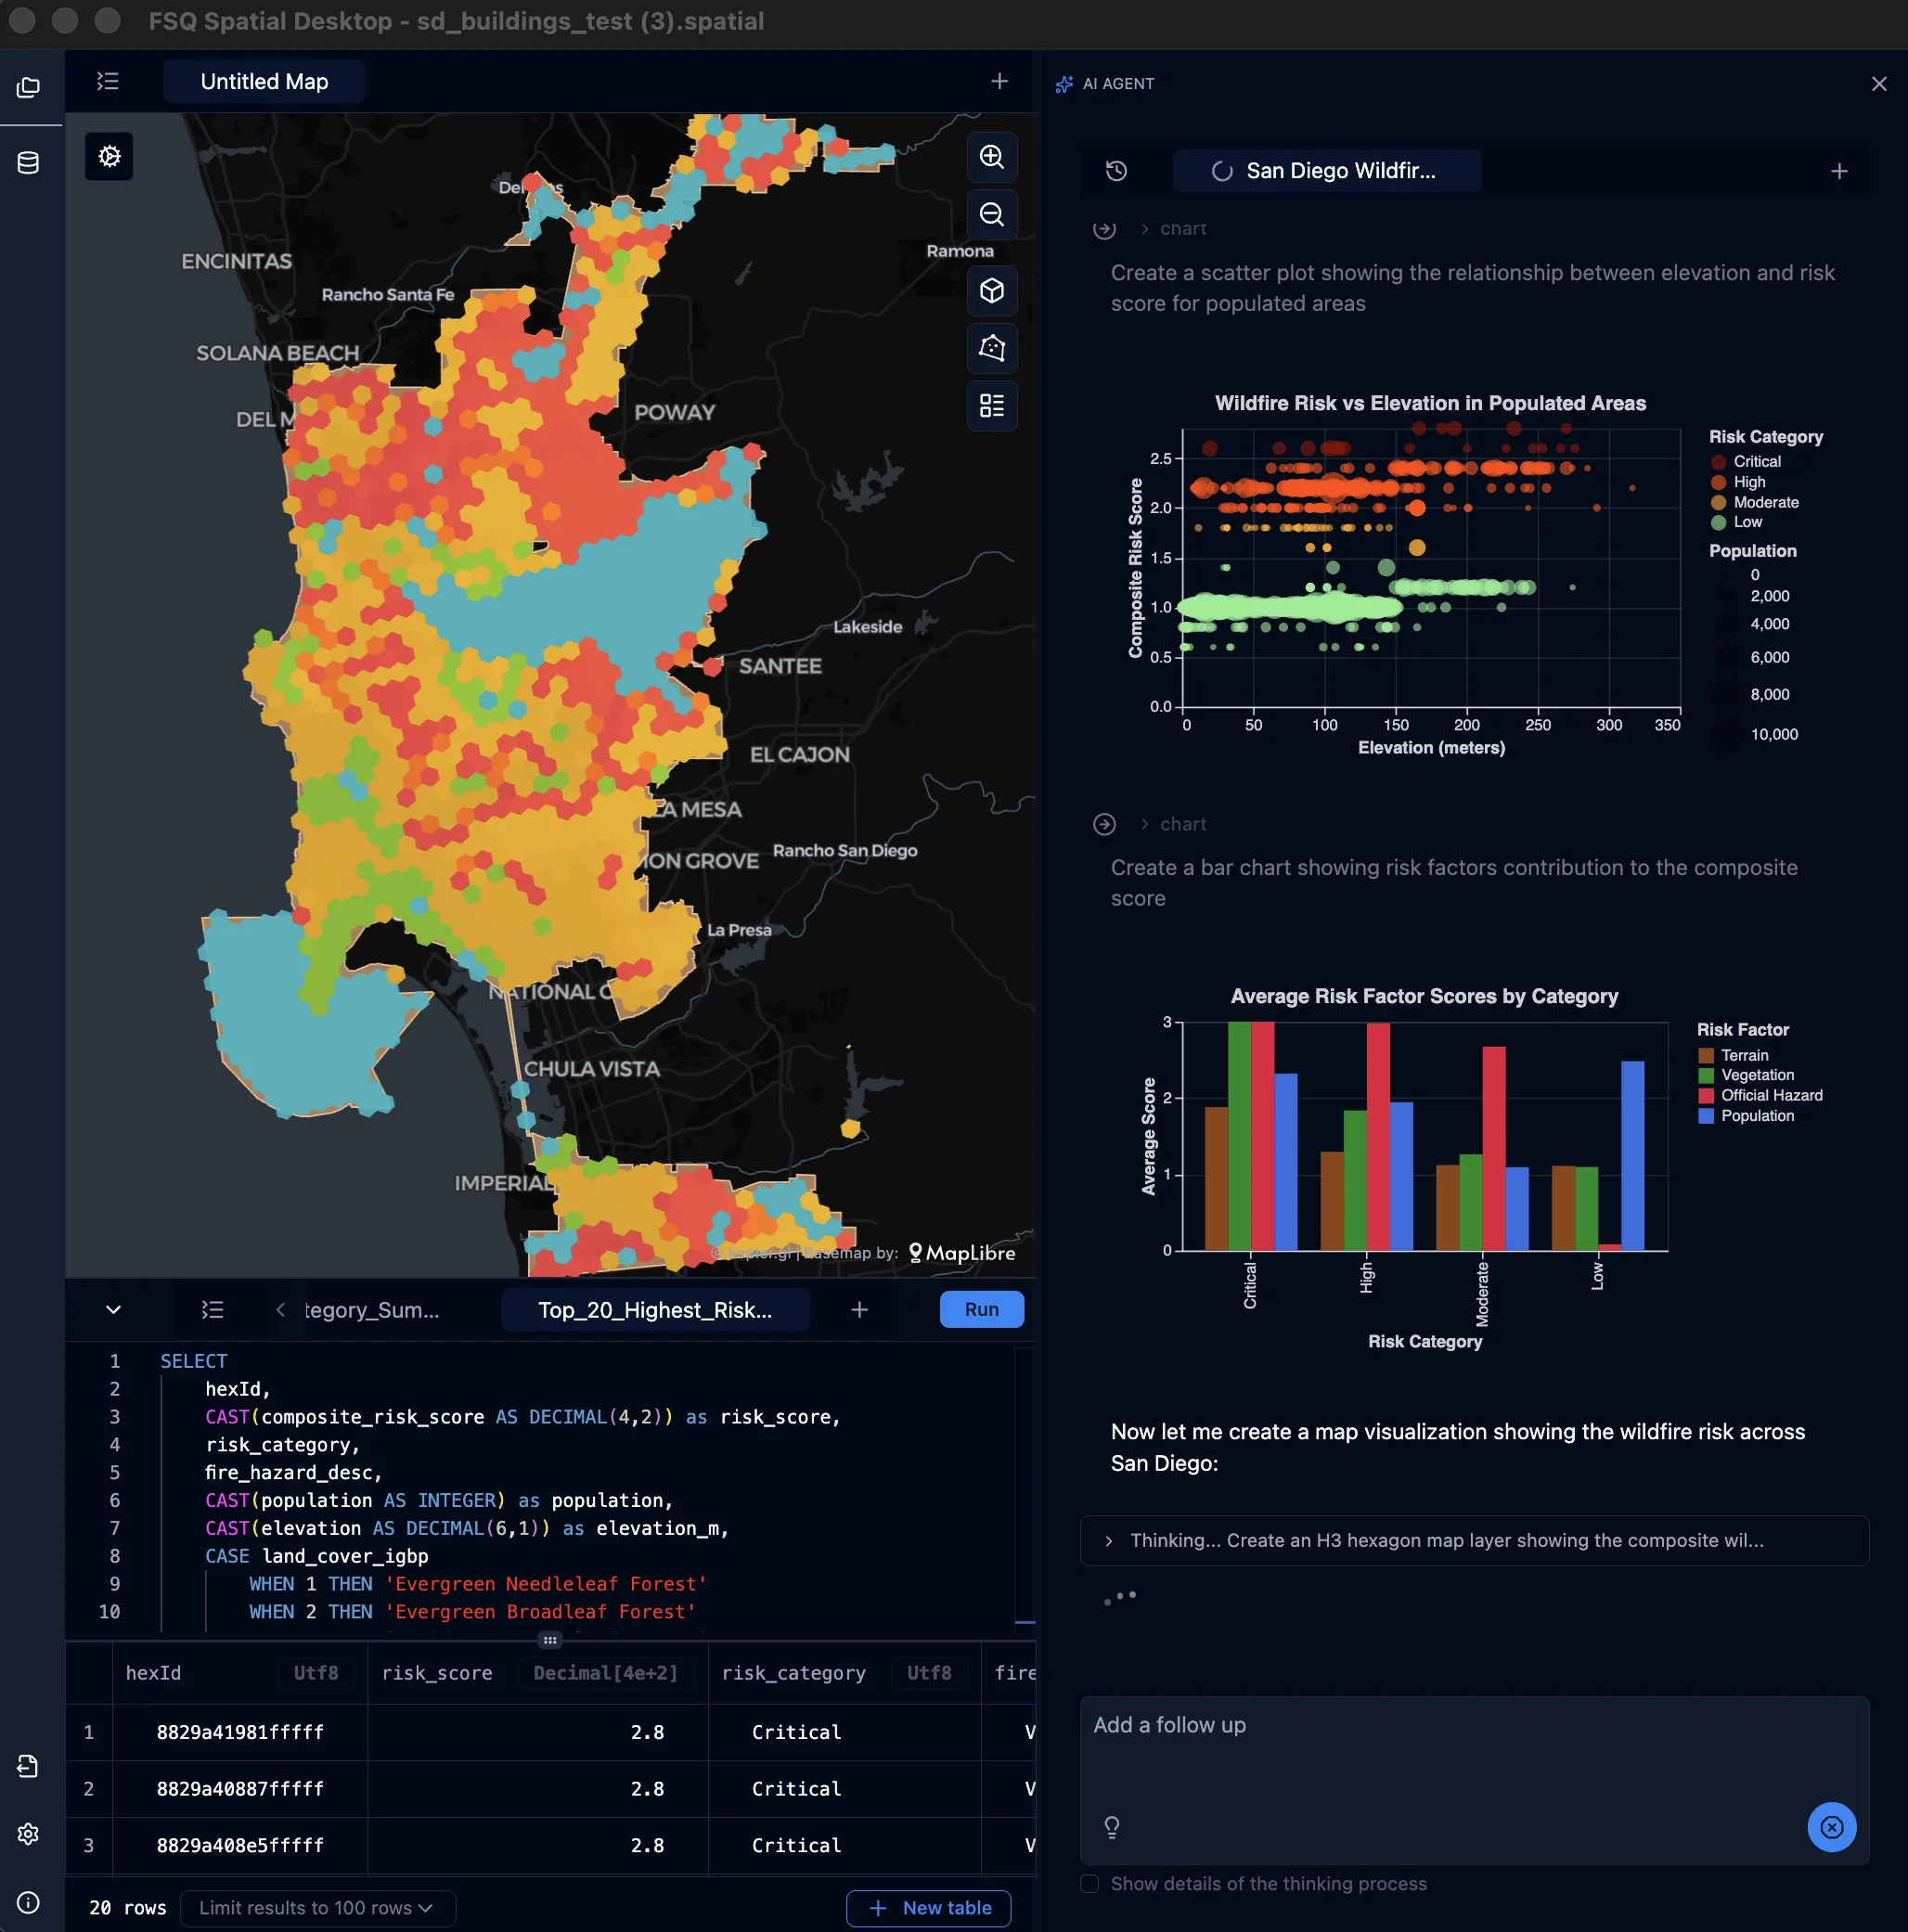Close the AI Agent panel
Image resolution: width=1908 pixels, height=1932 pixels.
[x=1878, y=84]
